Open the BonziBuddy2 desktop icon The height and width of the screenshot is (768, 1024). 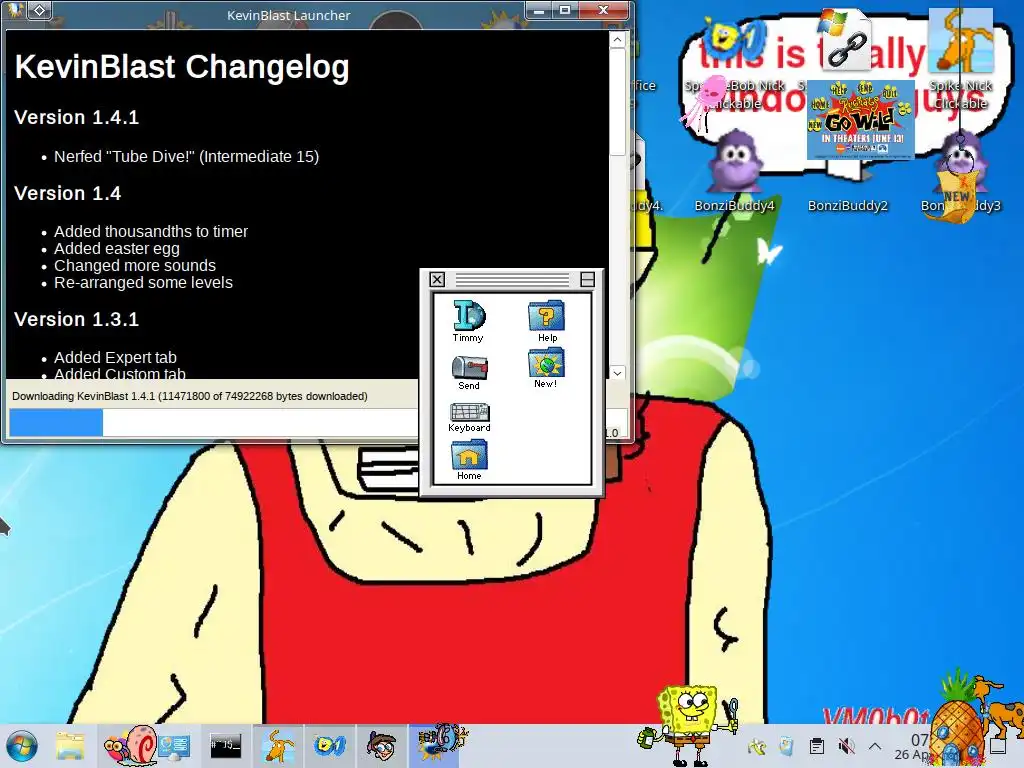[848, 205]
